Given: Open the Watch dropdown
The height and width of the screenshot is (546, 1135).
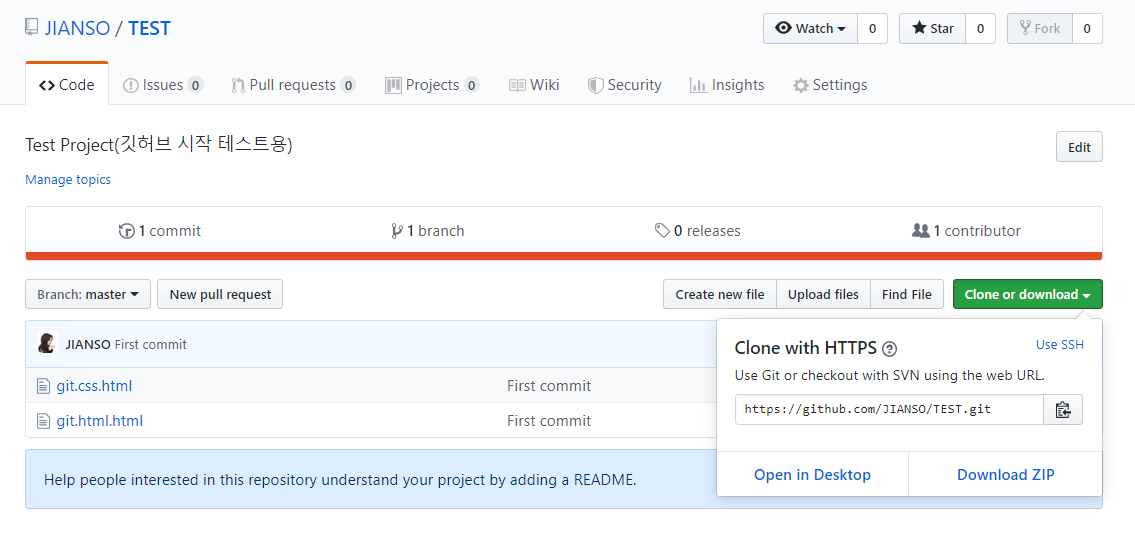Looking at the screenshot, I should [x=810, y=29].
